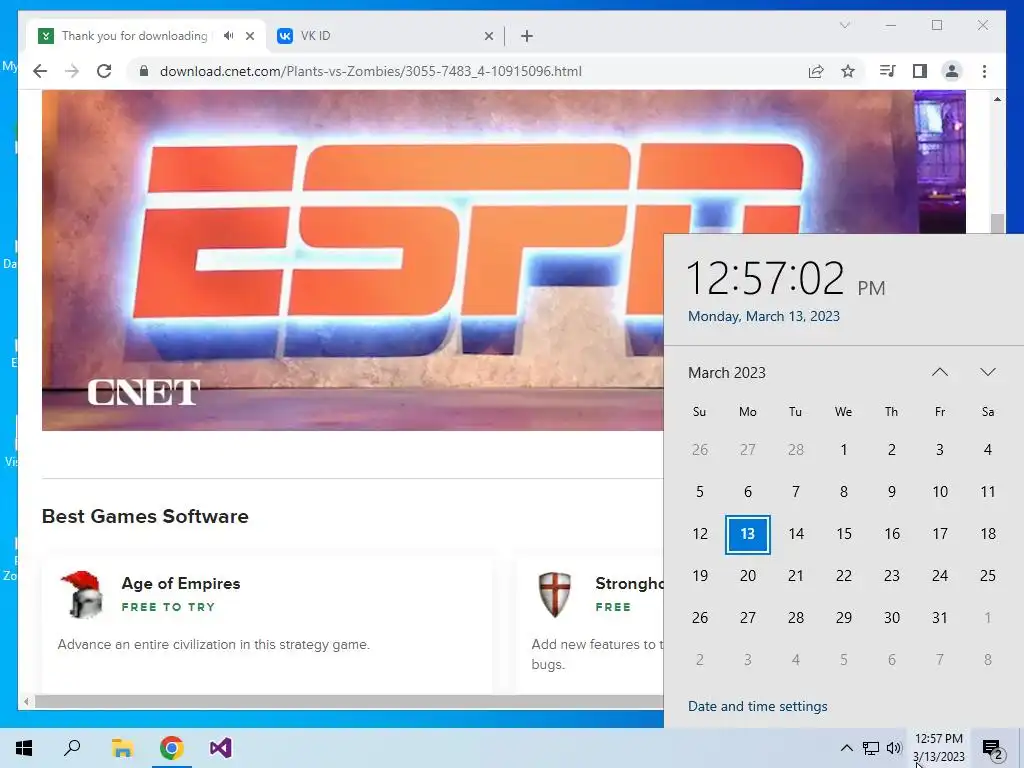Pick March 22 in the calendar

844,576
